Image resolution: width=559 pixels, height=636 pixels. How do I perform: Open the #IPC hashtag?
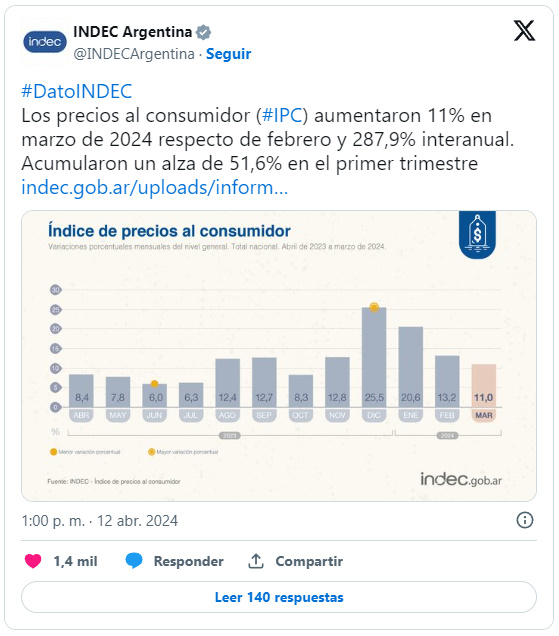click(282, 115)
